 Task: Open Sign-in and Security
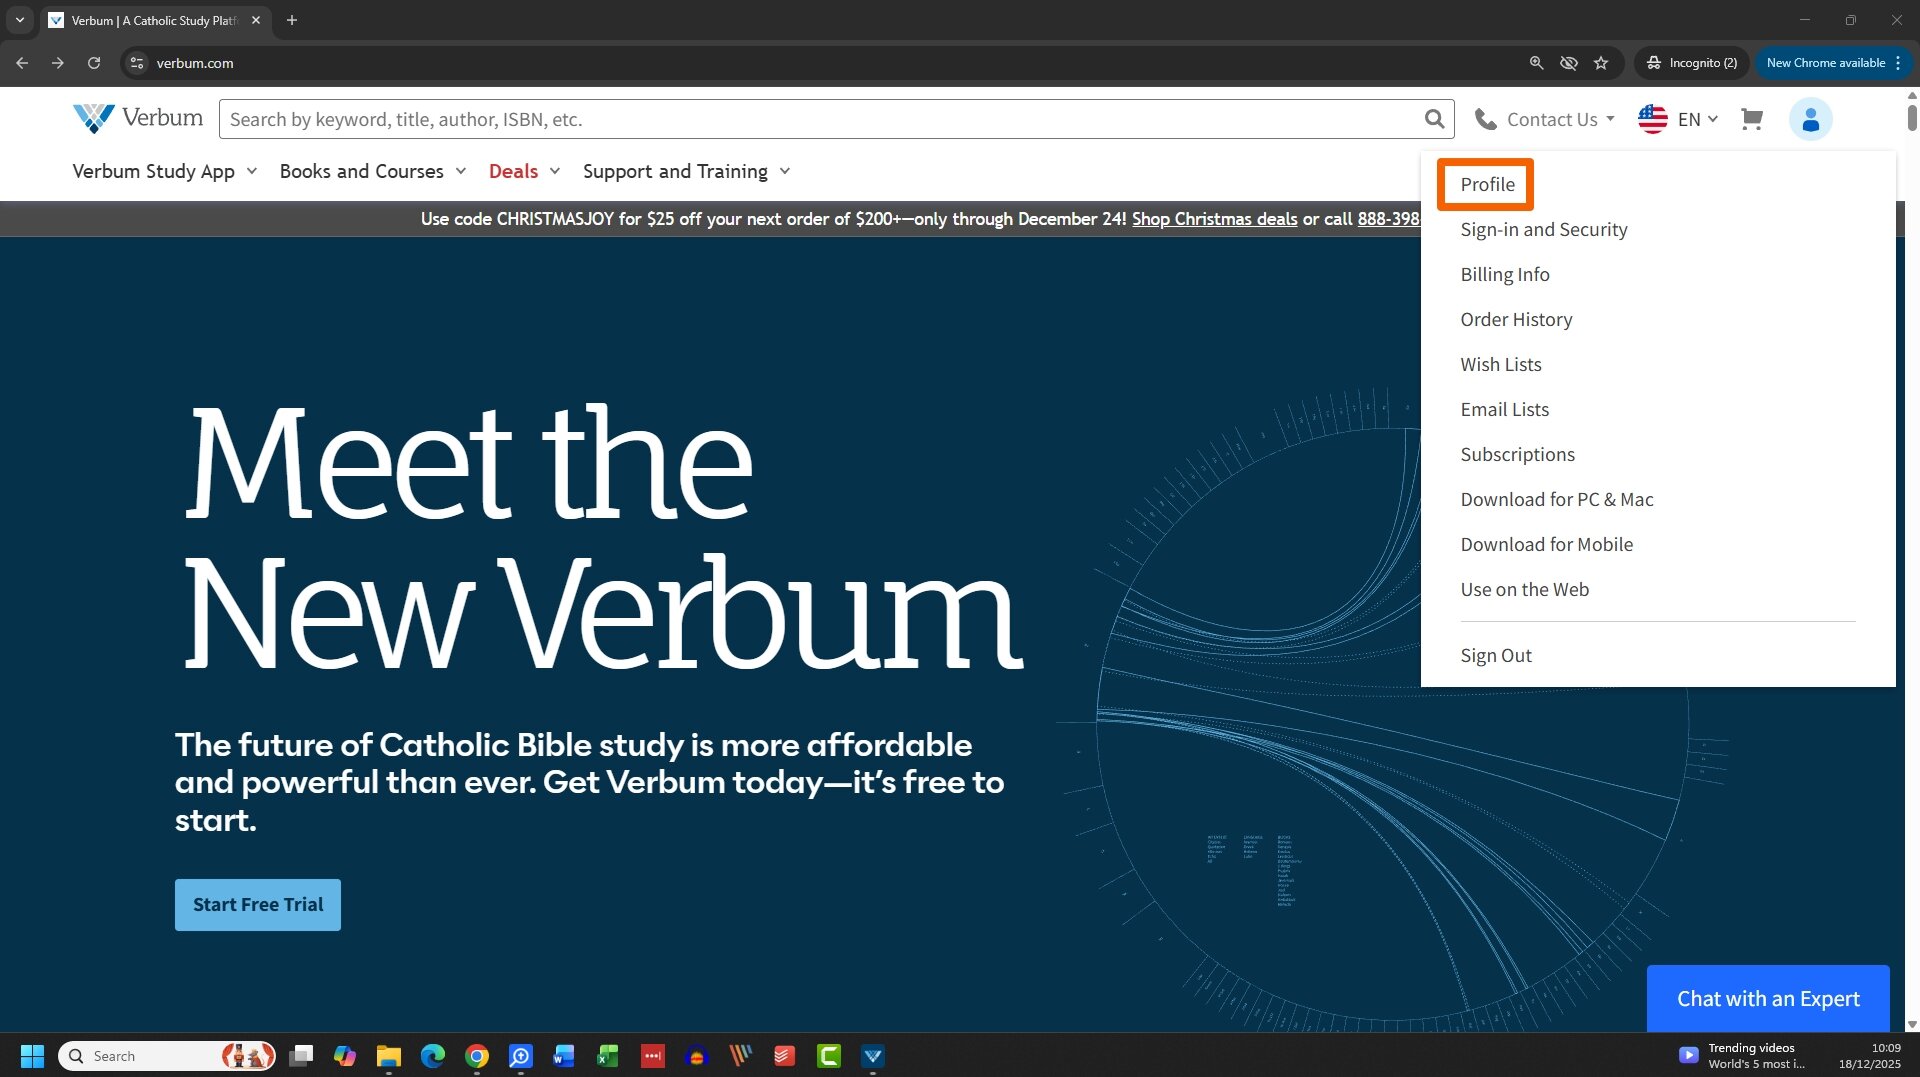(x=1543, y=229)
